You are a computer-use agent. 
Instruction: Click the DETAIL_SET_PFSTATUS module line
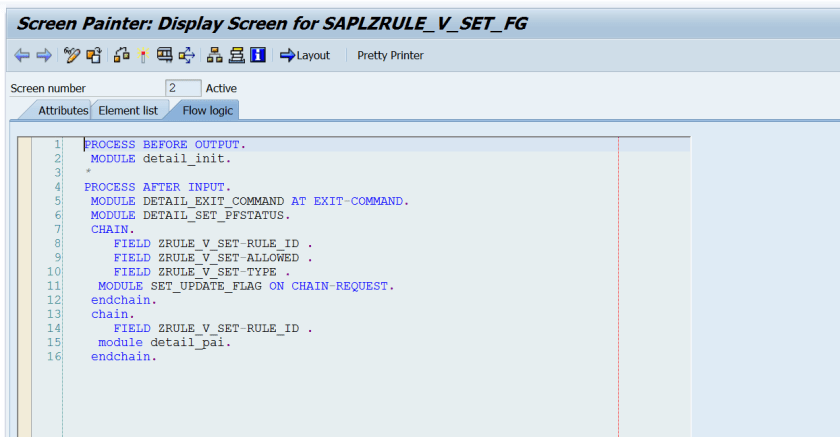click(x=190, y=215)
